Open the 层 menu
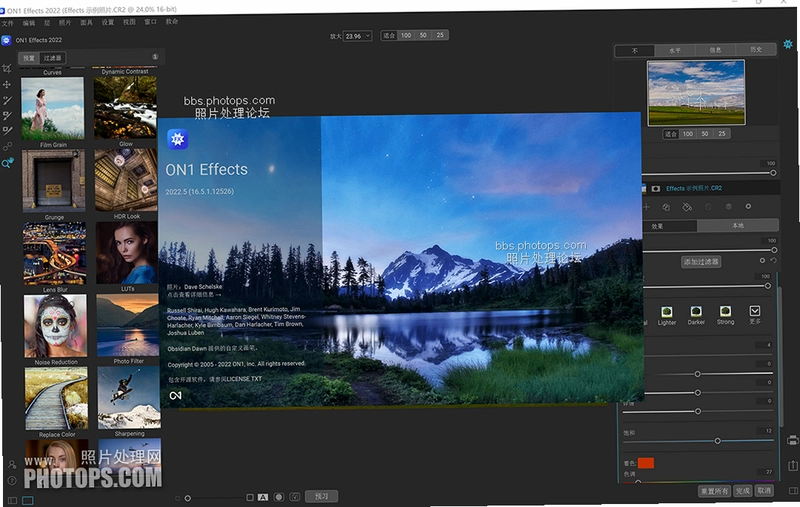The image size is (800, 507). coord(47,23)
